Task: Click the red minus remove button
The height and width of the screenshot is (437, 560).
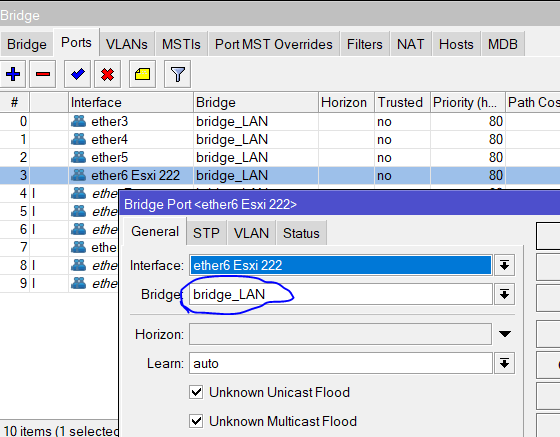Action: pos(42,74)
